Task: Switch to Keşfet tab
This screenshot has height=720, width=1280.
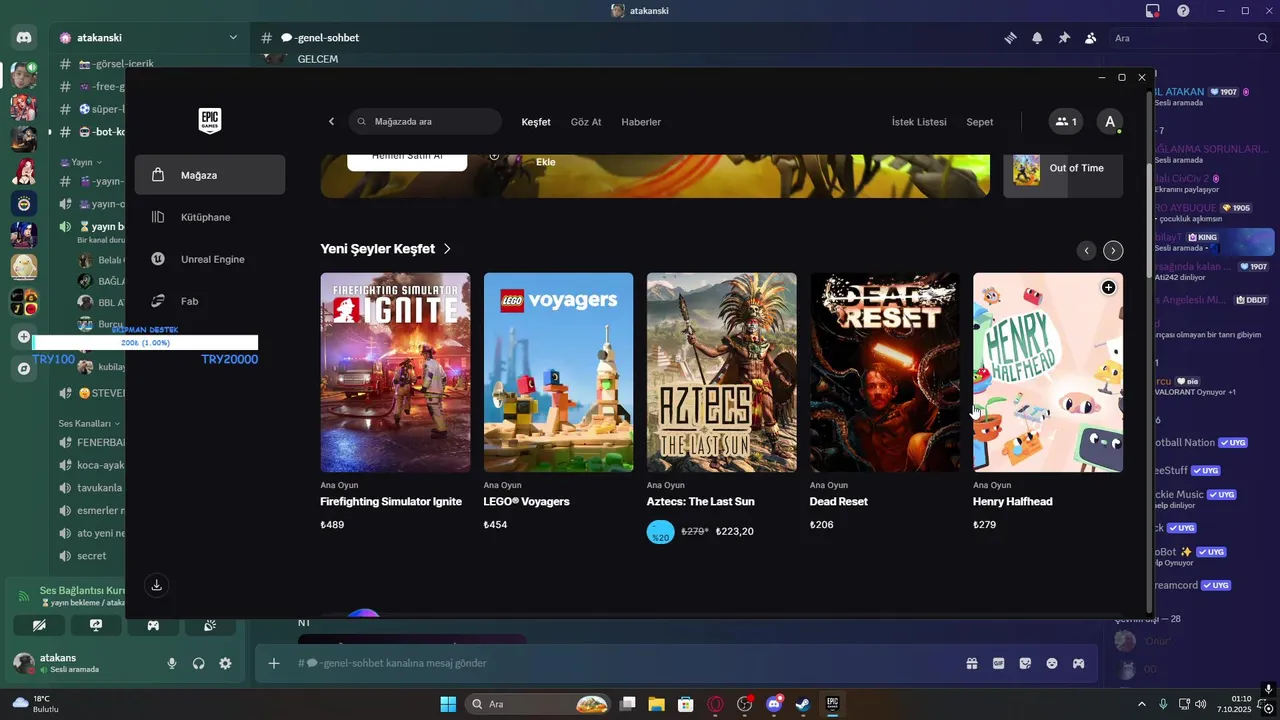Action: tap(536, 122)
